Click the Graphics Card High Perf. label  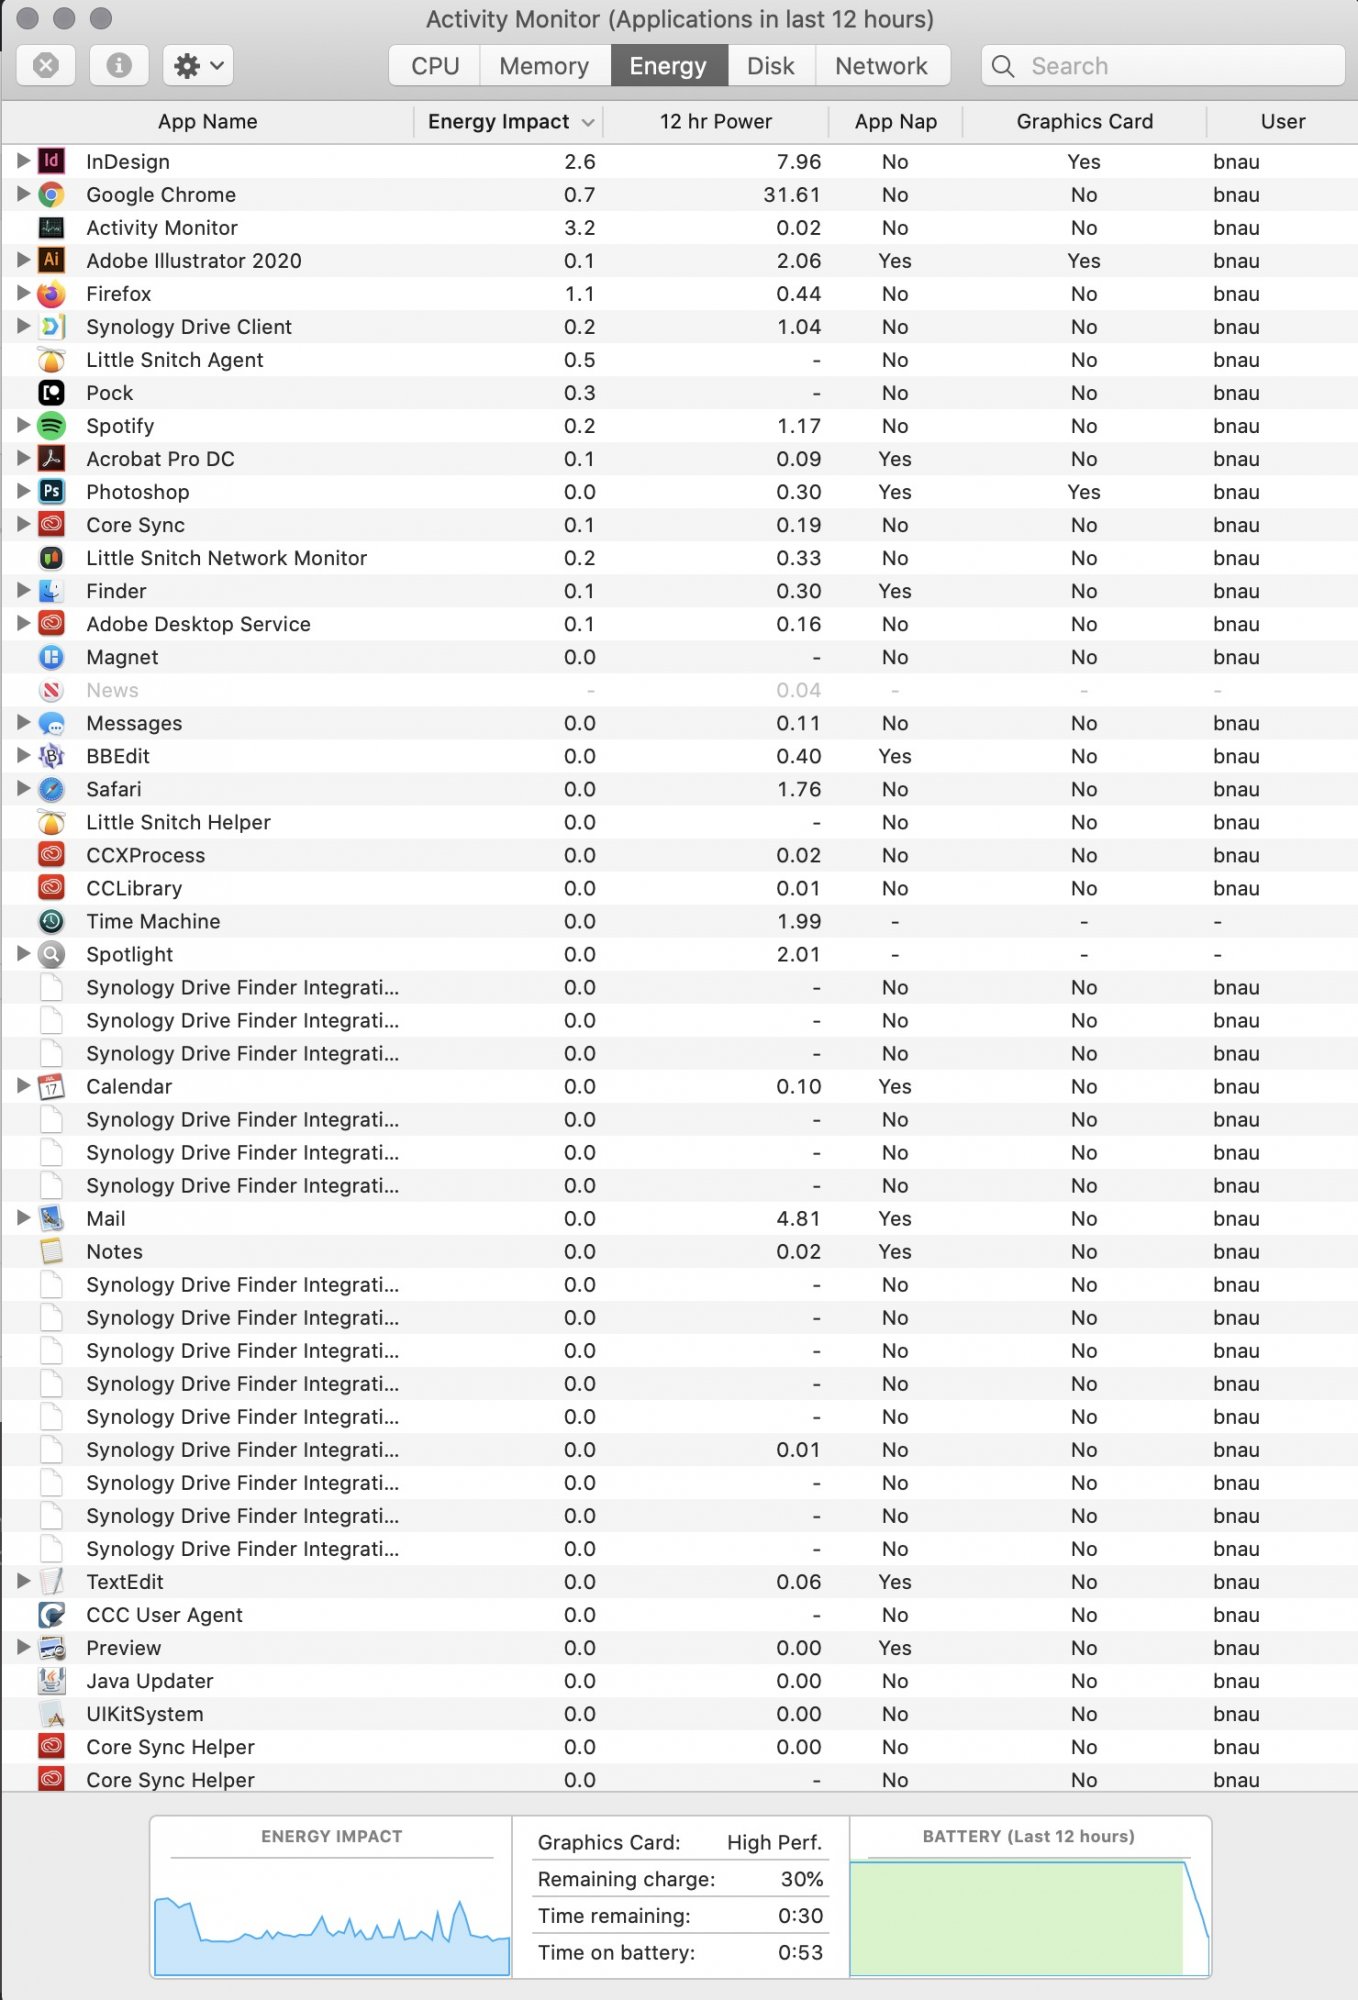coord(774,1841)
